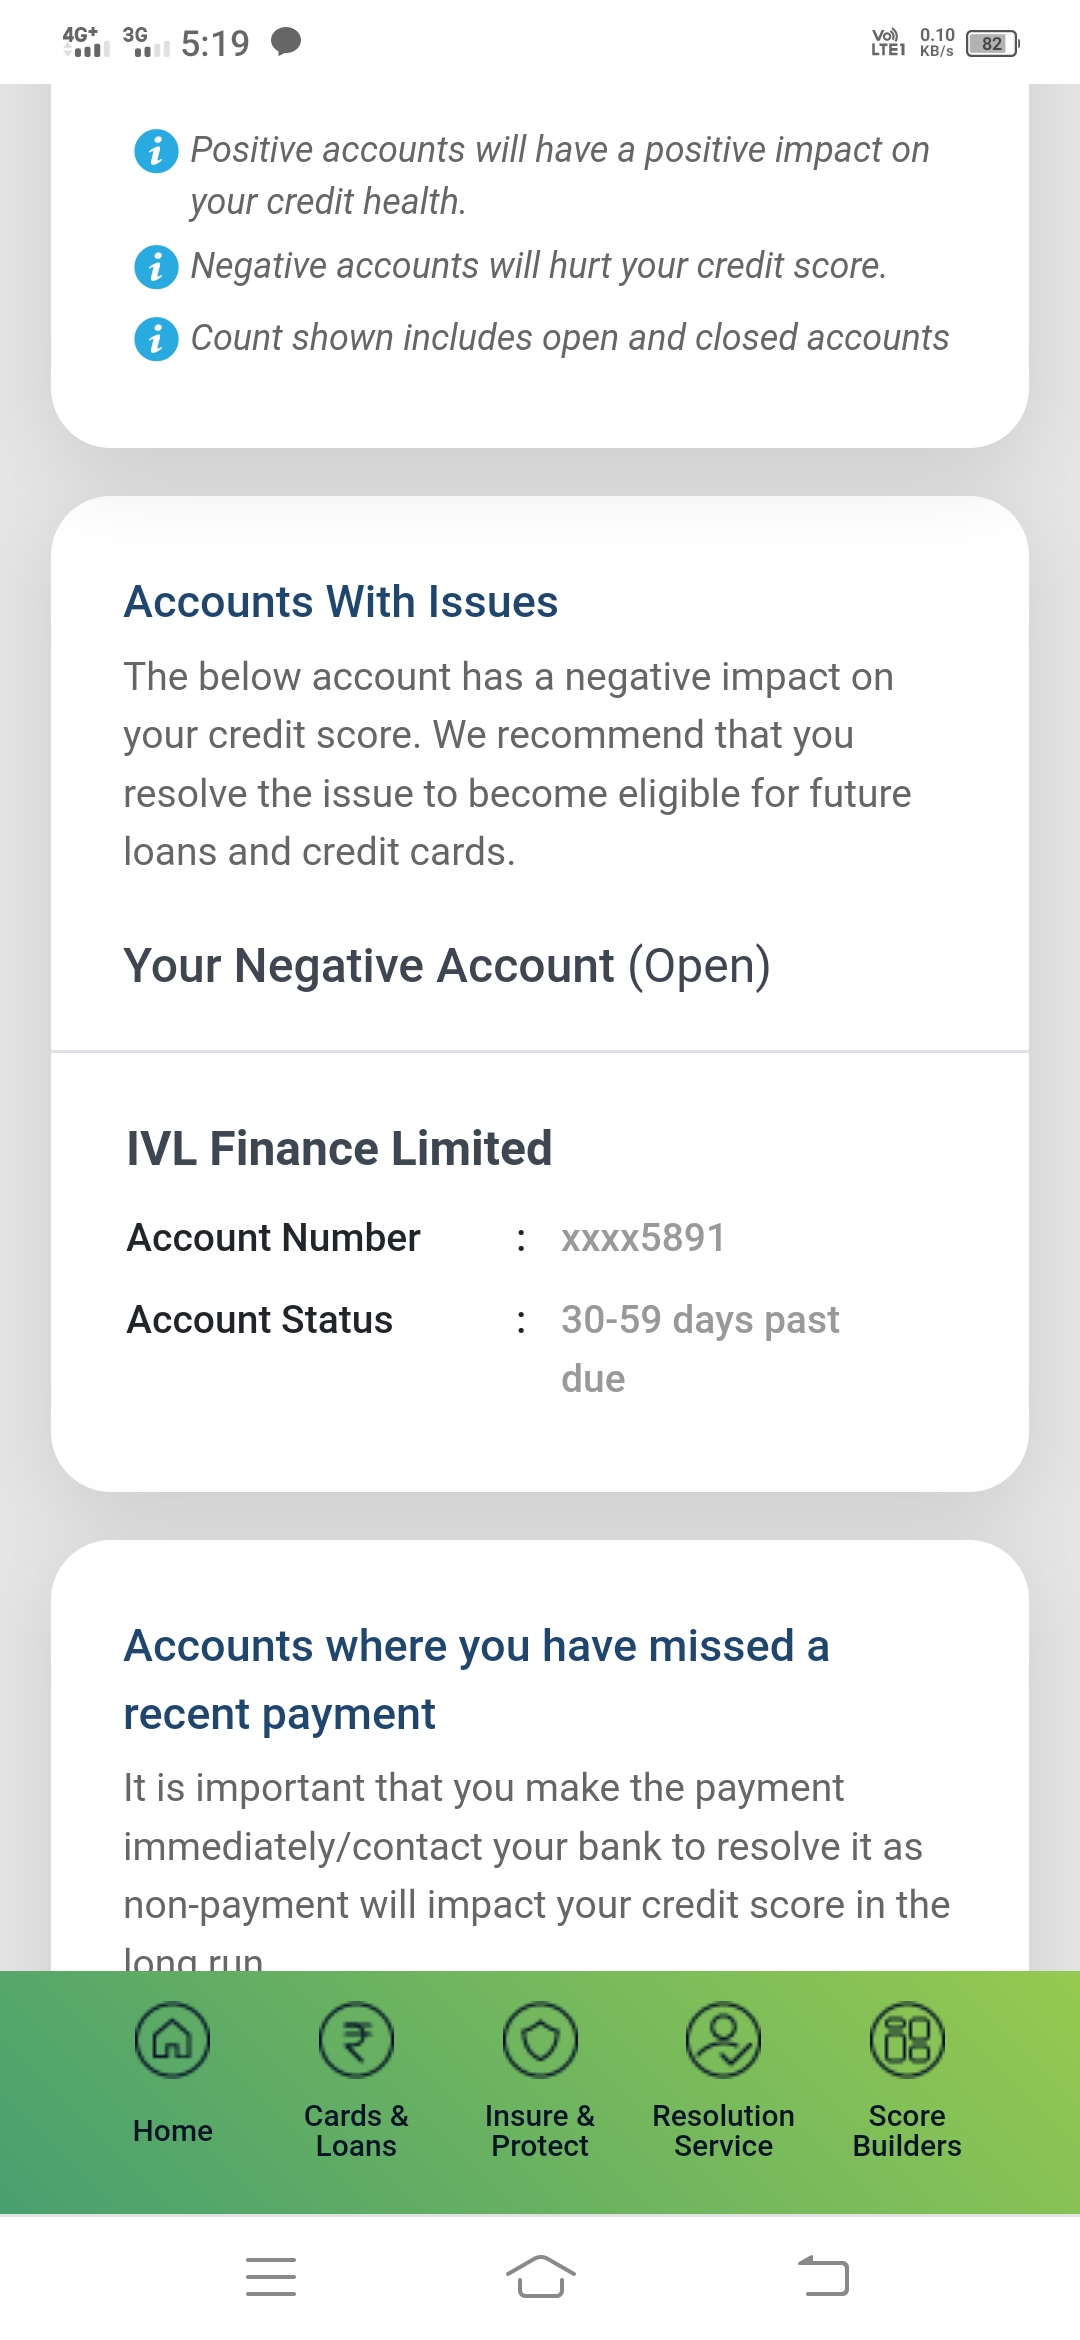Tap info icon beside negative accounts note

point(156,267)
